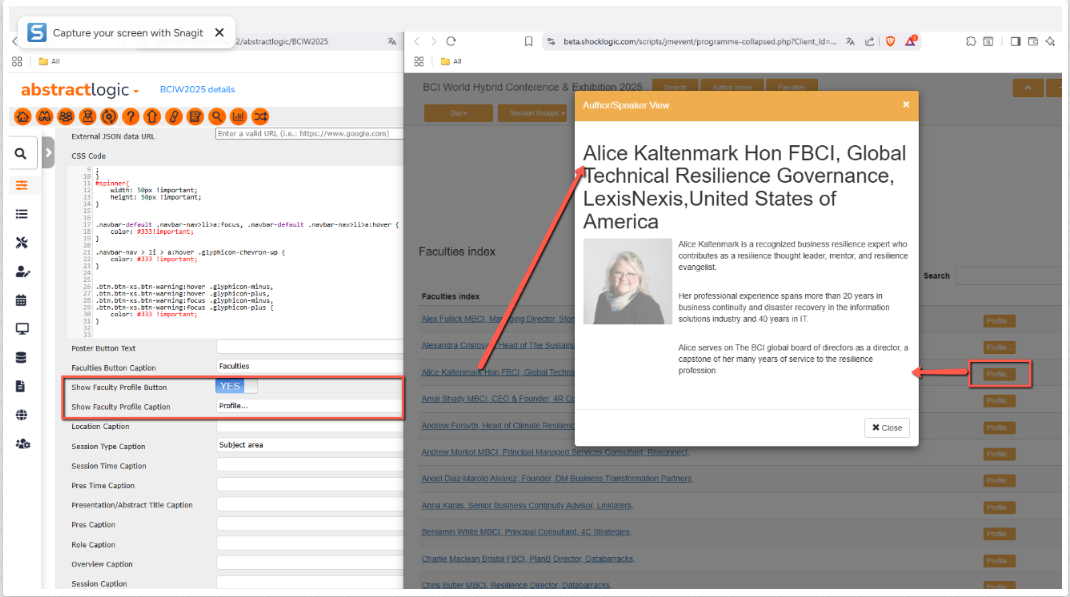Click Profile button in Alice Kaltenmark row
Image resolution: width=1070 pixels, height=597 pixels.
coord(999,374)
